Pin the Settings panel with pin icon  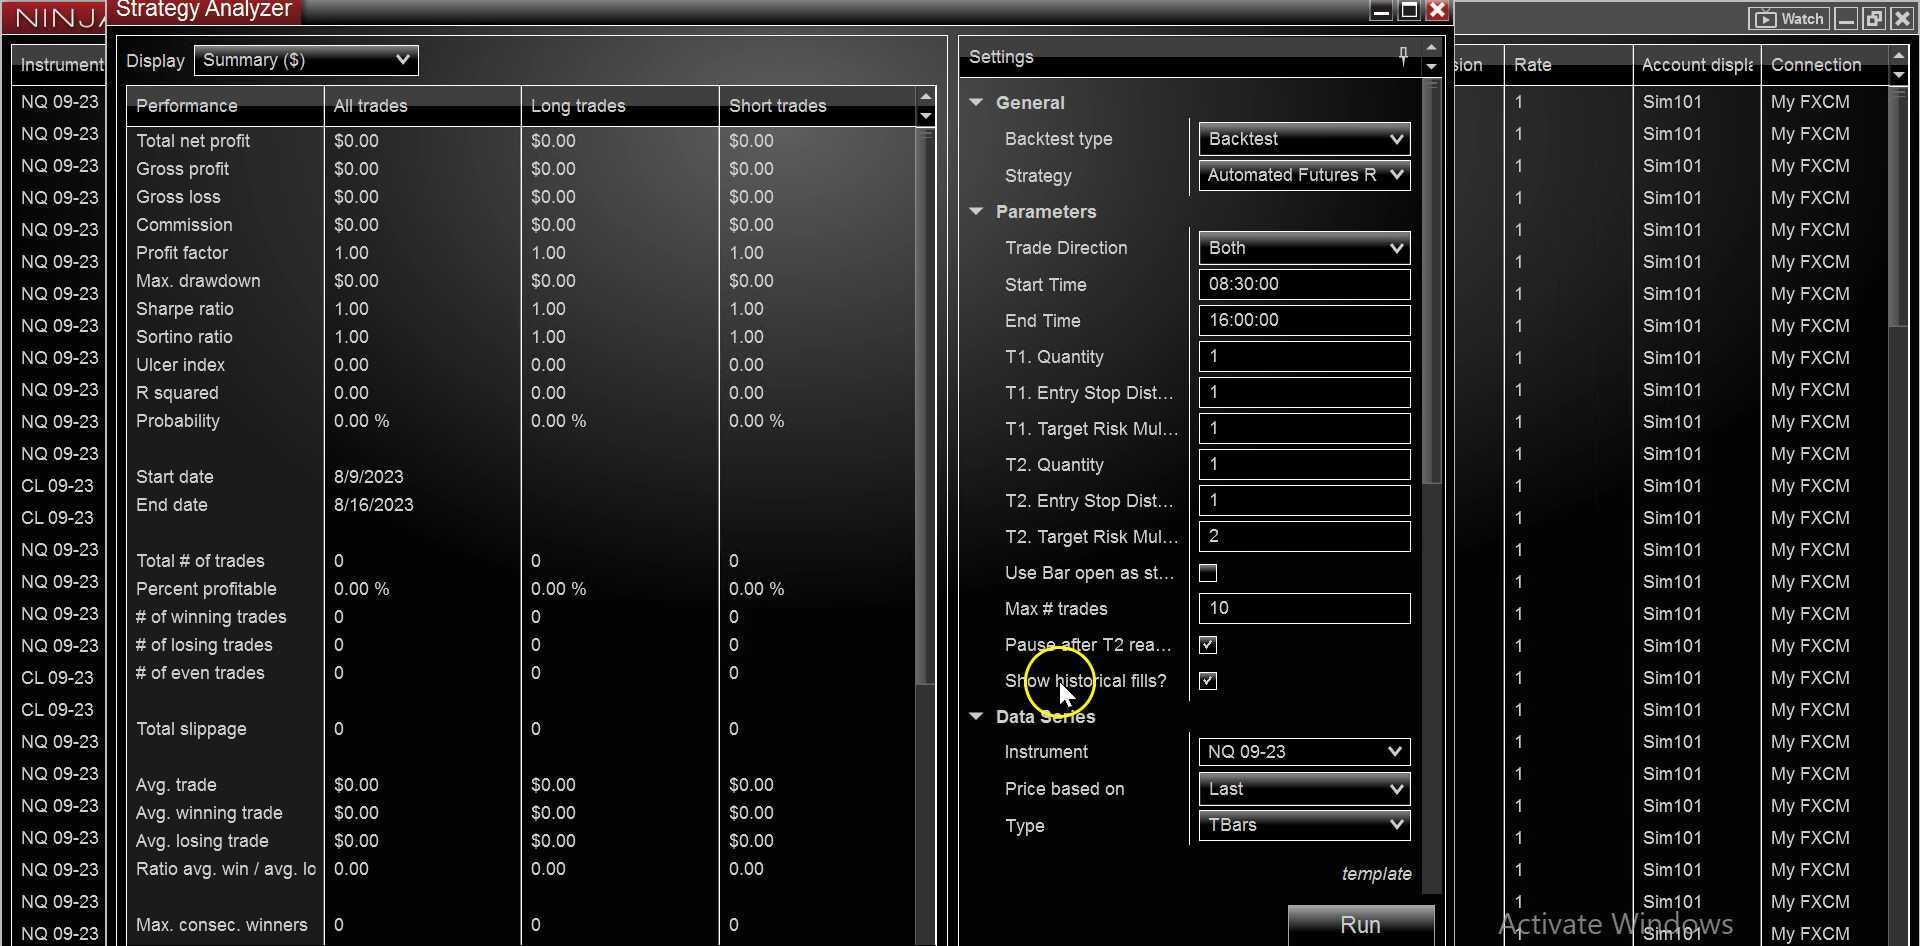(1403, 57)
